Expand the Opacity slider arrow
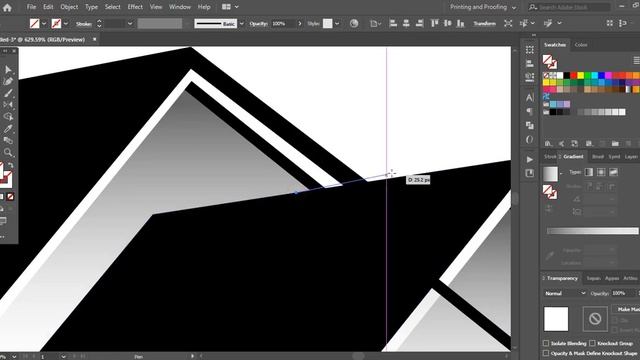Viewport: 640px width, 360px height. coord(300,24)
